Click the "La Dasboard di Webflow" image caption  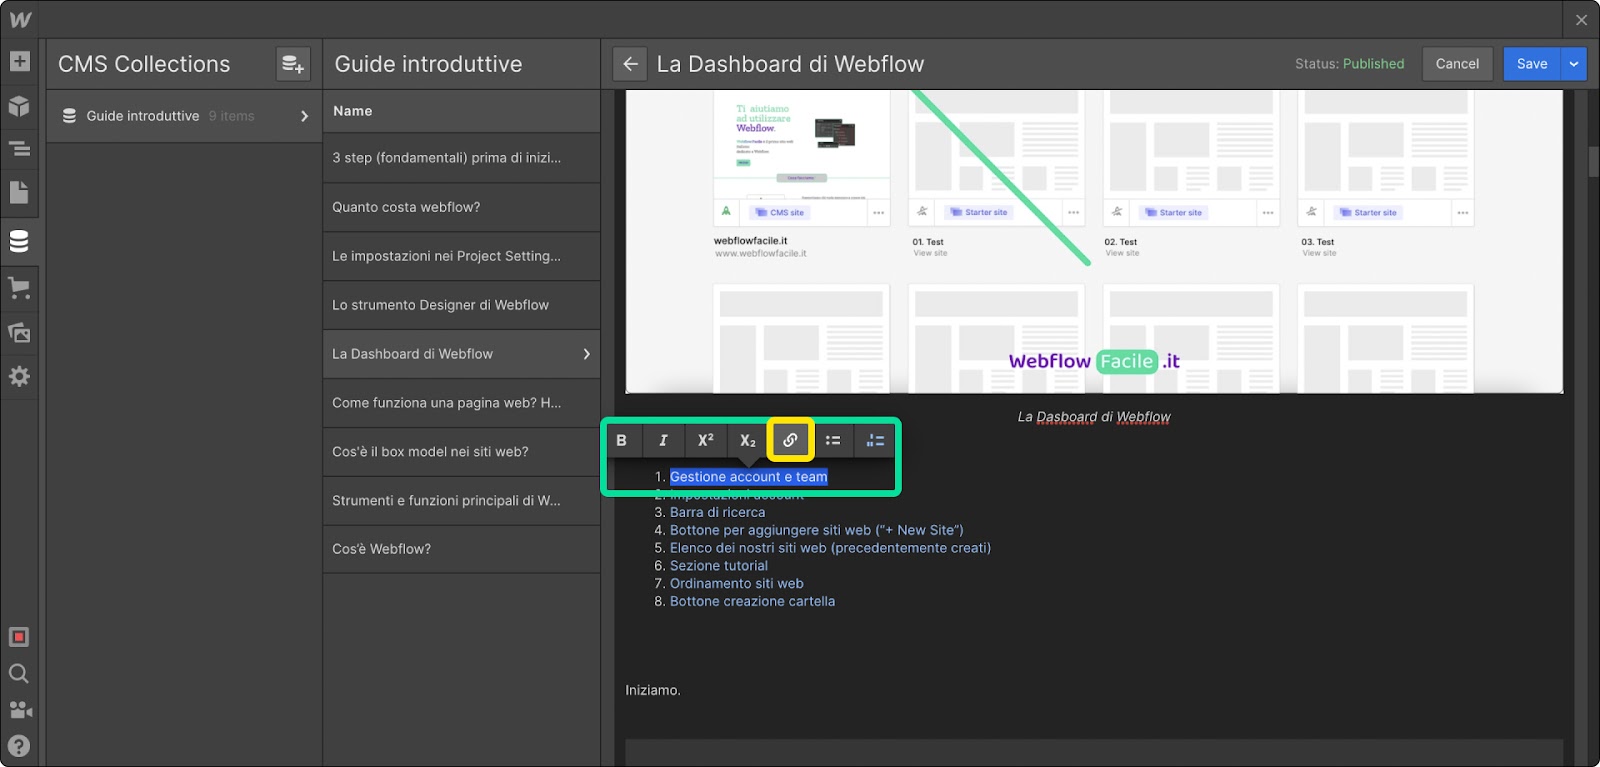(x=1094, y=417)
